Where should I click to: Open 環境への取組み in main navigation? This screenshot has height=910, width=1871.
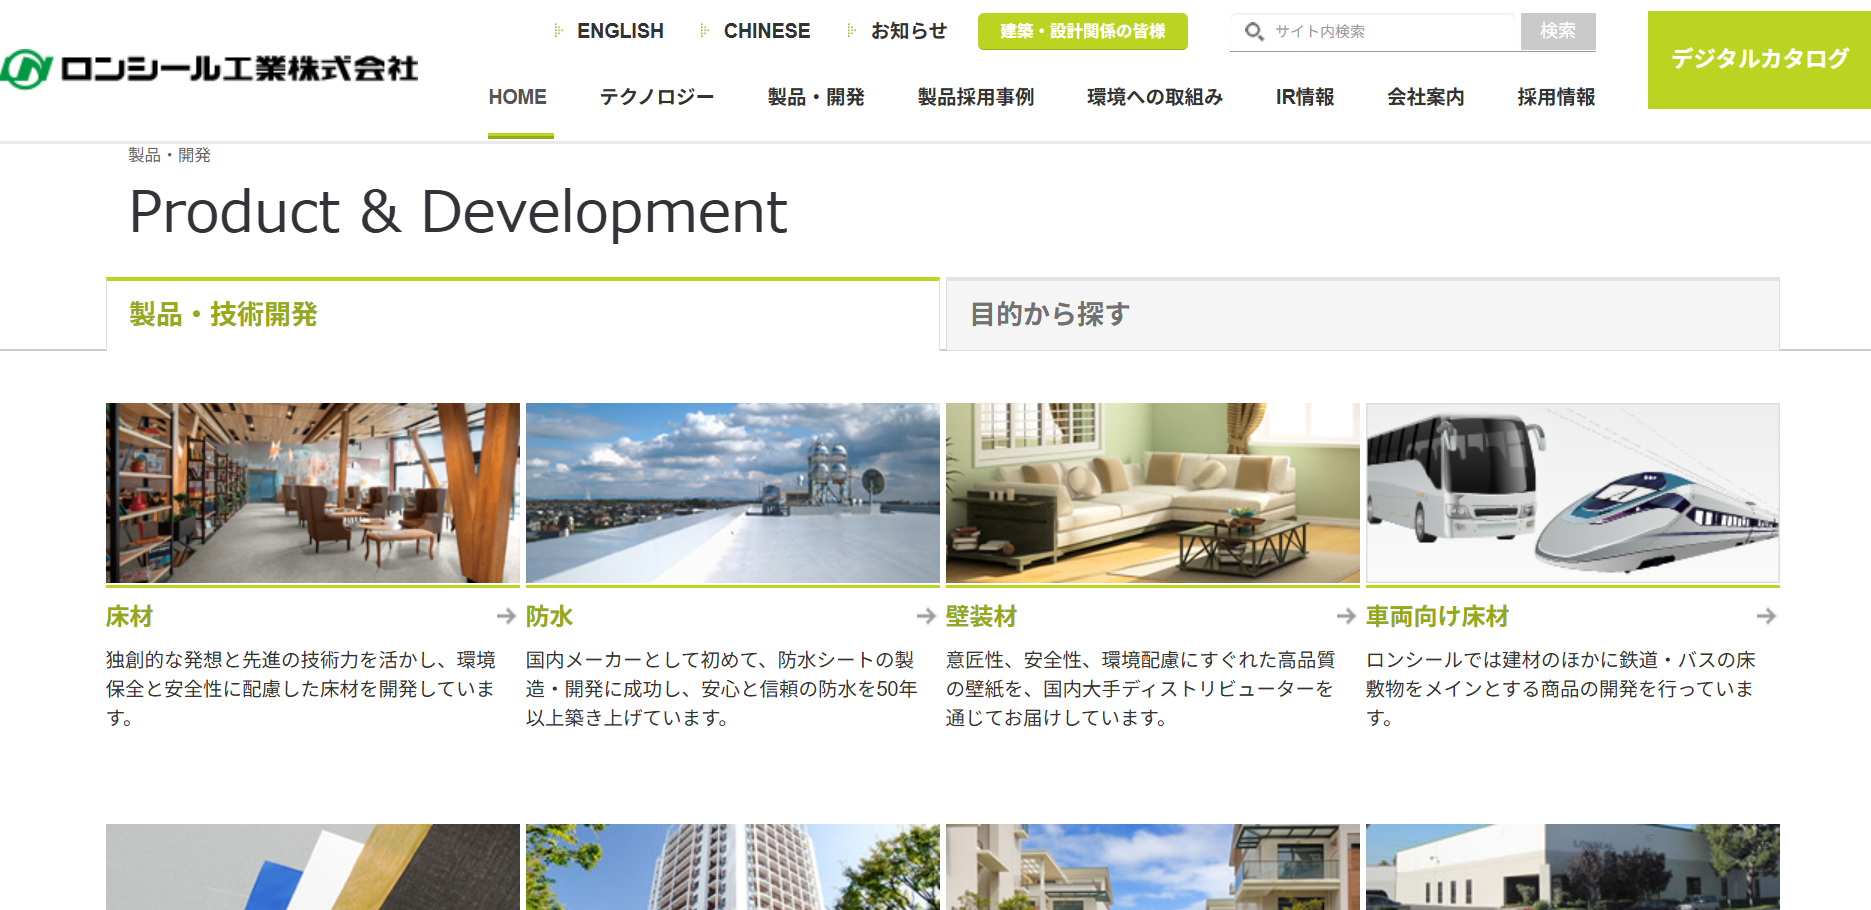point(1155,97)
